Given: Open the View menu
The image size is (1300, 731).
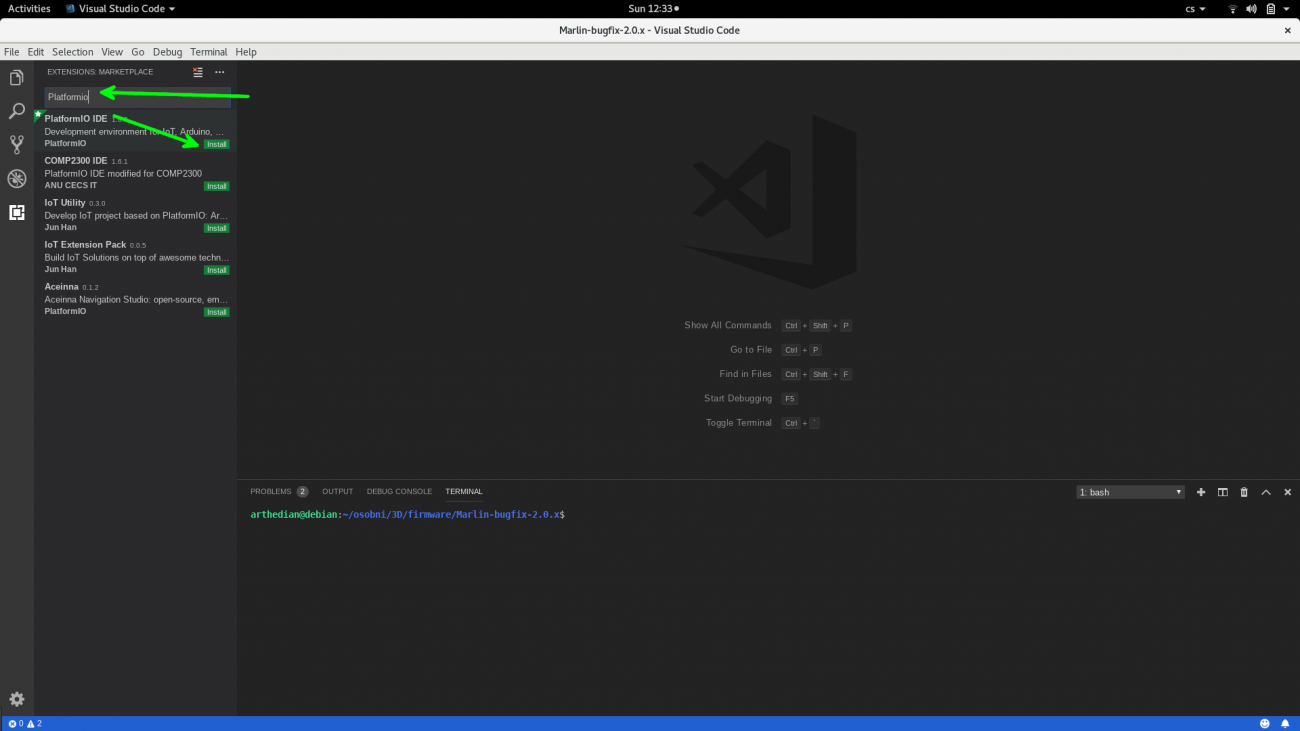Looking at the screenshot, I should click(112, 52).
